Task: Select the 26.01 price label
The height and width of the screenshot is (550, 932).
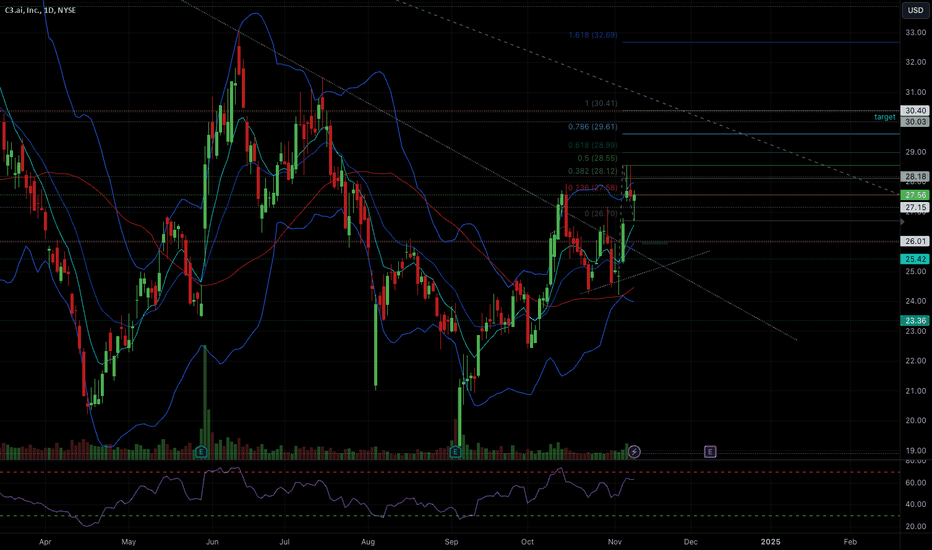Action: click(915, 241)
